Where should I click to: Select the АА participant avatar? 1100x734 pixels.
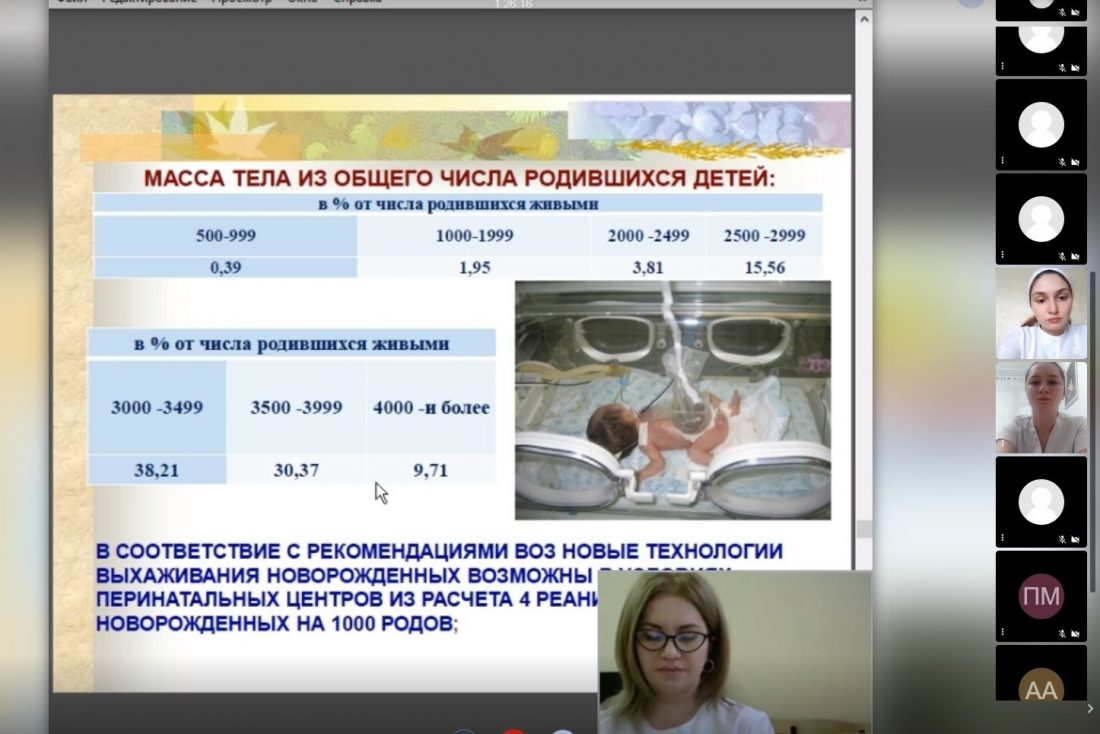click(1041, 686)
